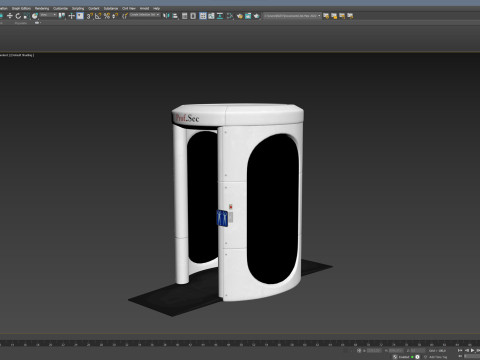Open the Rendering menu
This screenshot has height=360, width=480.
coord(42,8)
